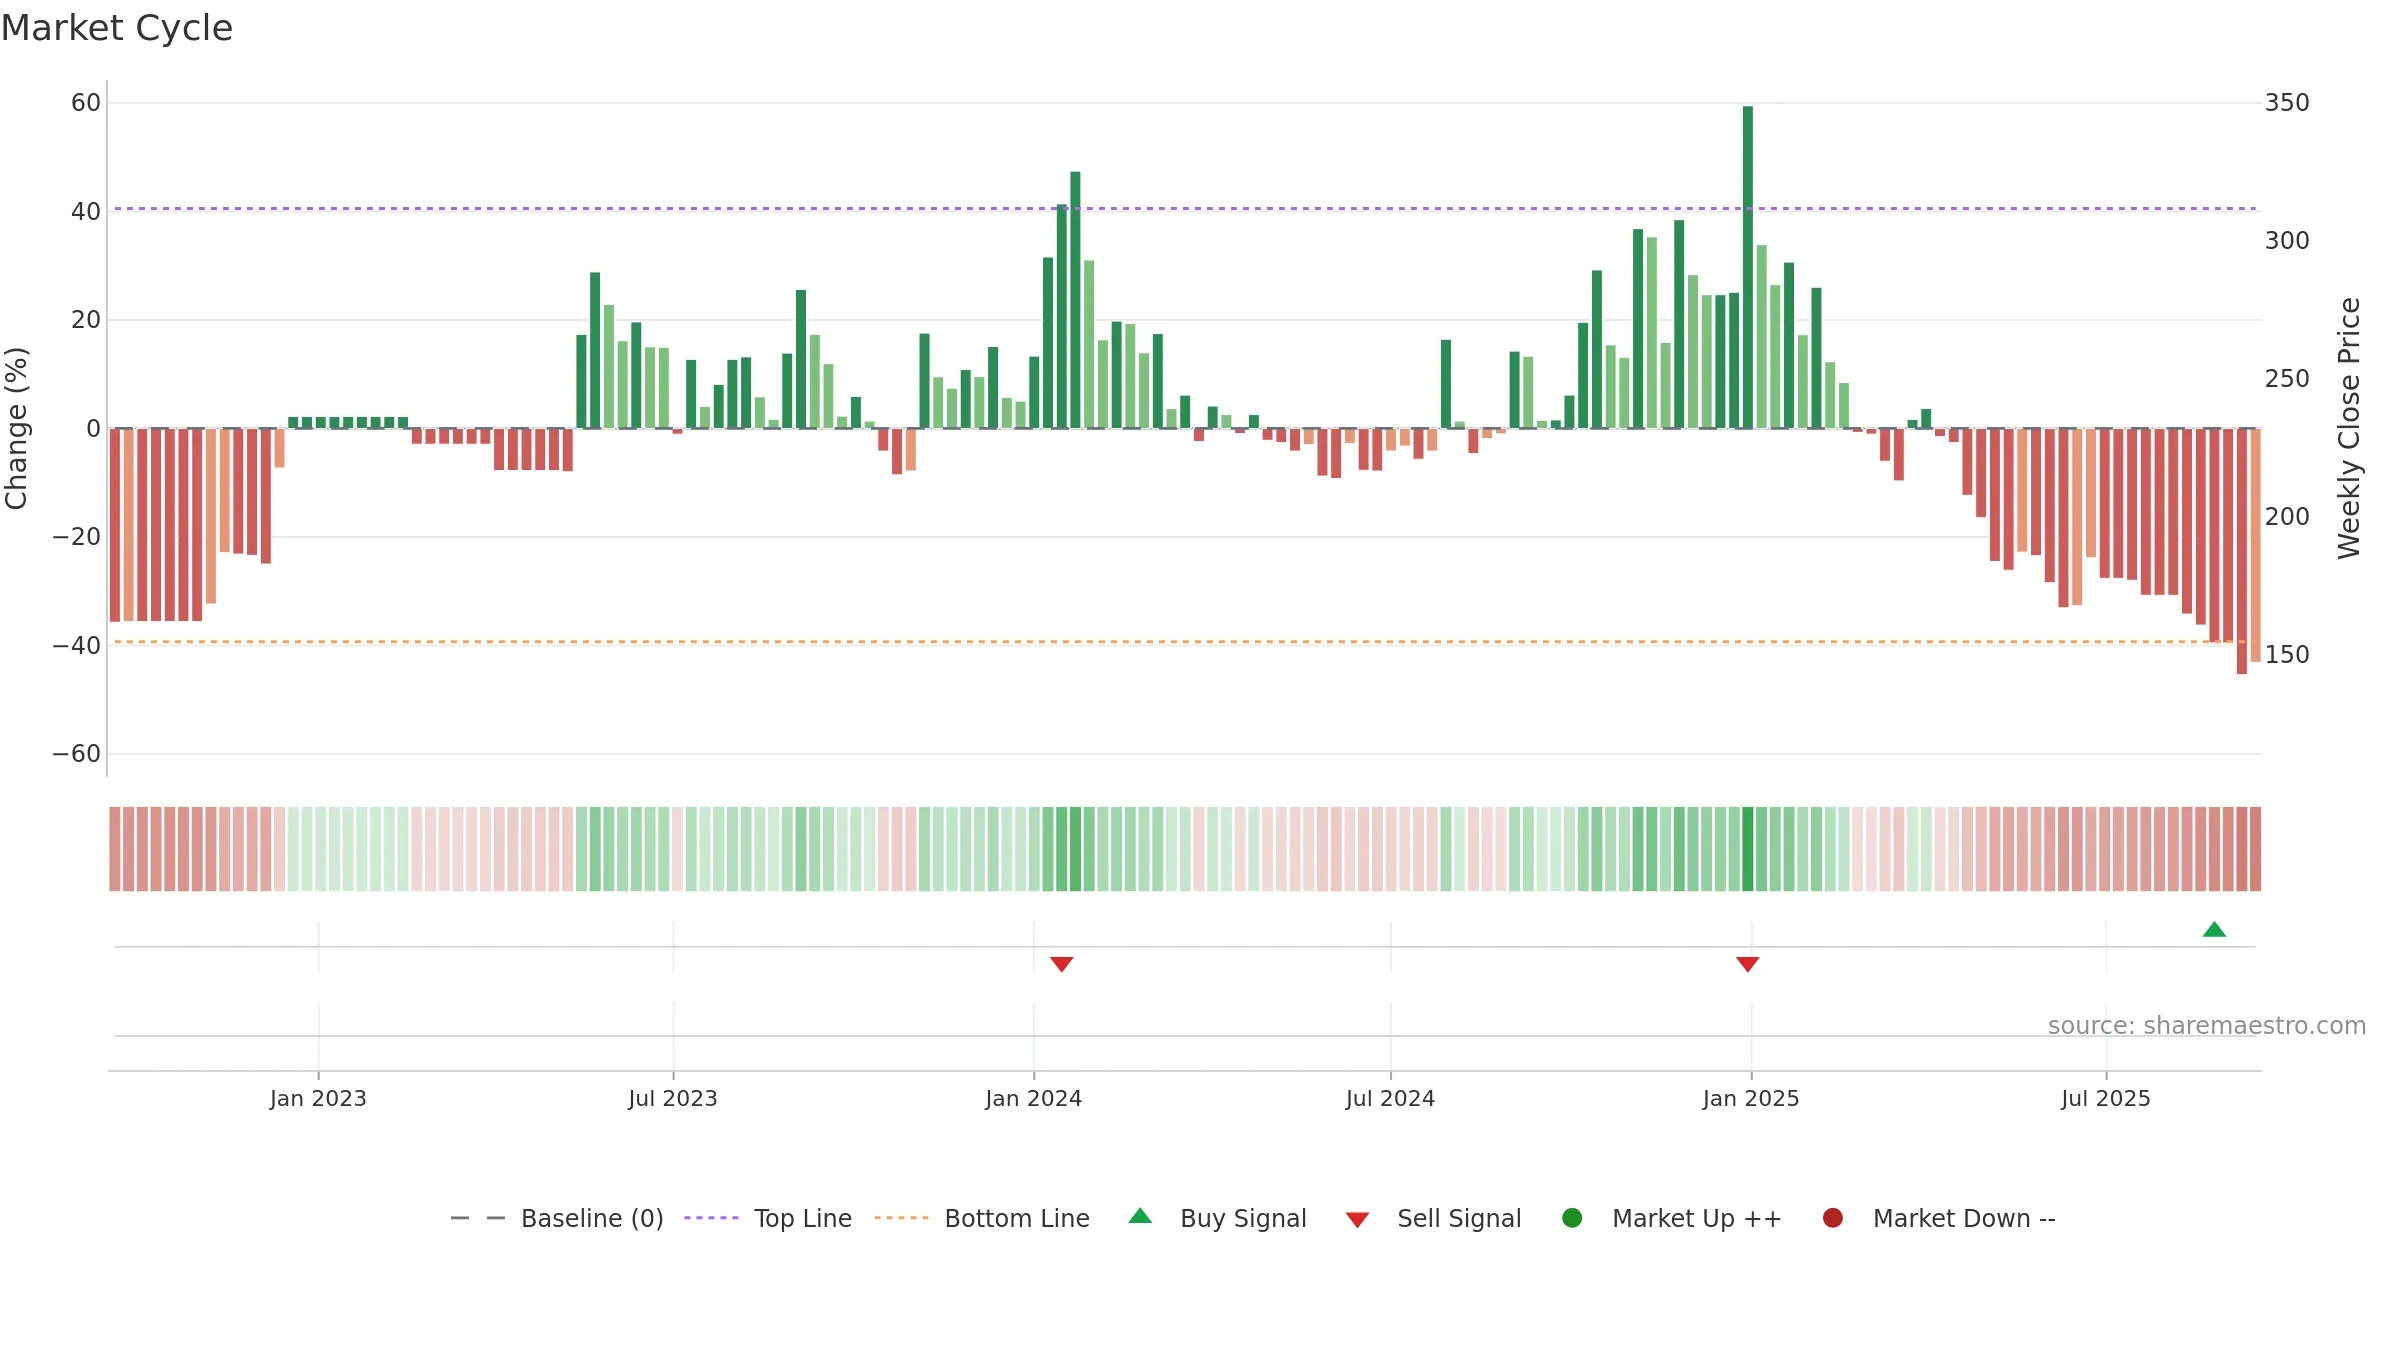2400x1350 pixels.
Task: Toggle the Market Up ++ legend entry
Action: 1671,1219
